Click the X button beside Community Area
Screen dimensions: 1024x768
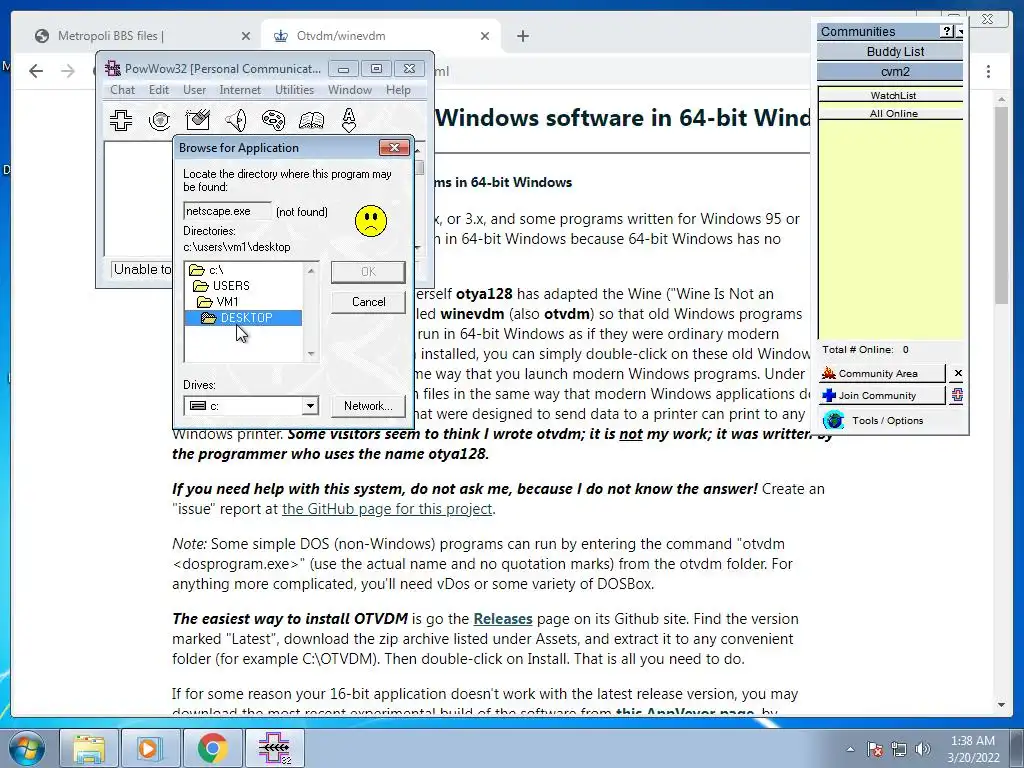[957, 373]
